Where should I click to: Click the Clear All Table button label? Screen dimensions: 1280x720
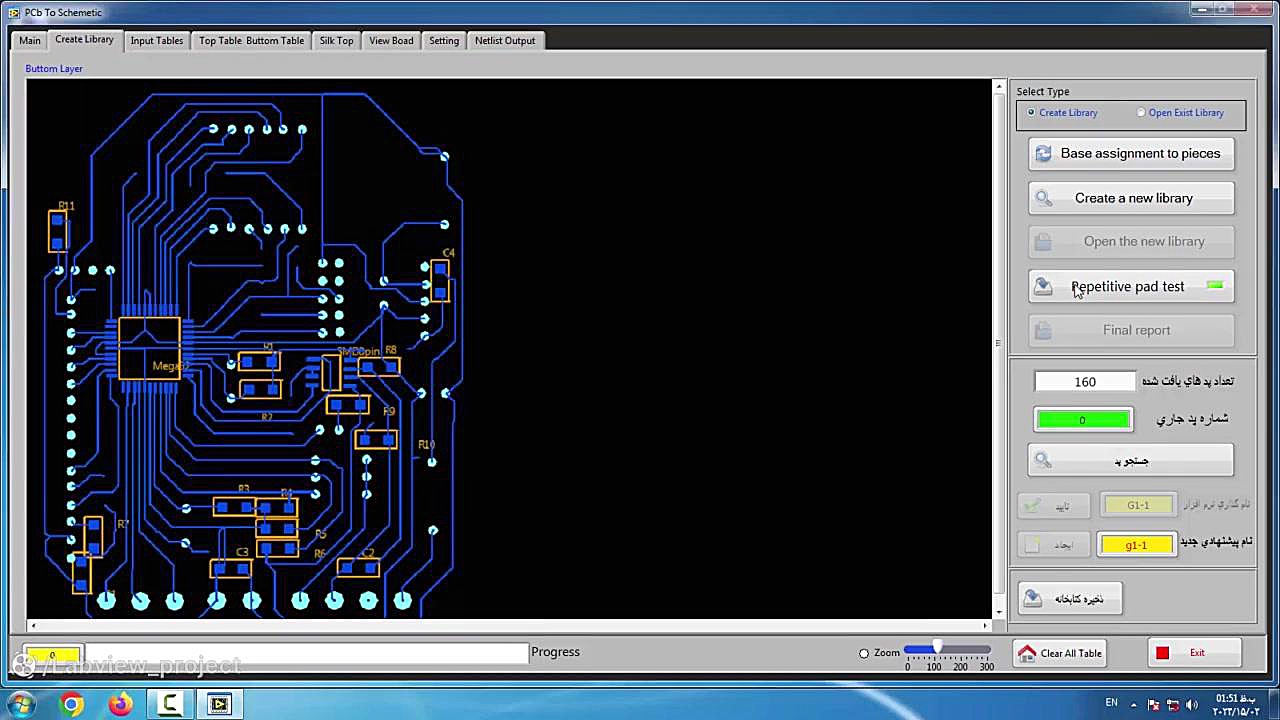[1071, 654]
